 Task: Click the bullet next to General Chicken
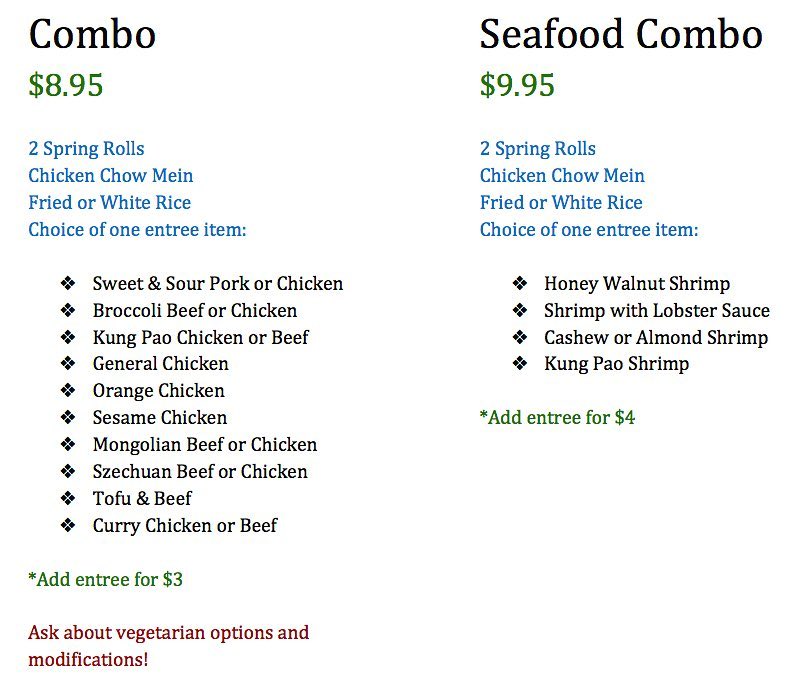[x=68, y=364]
